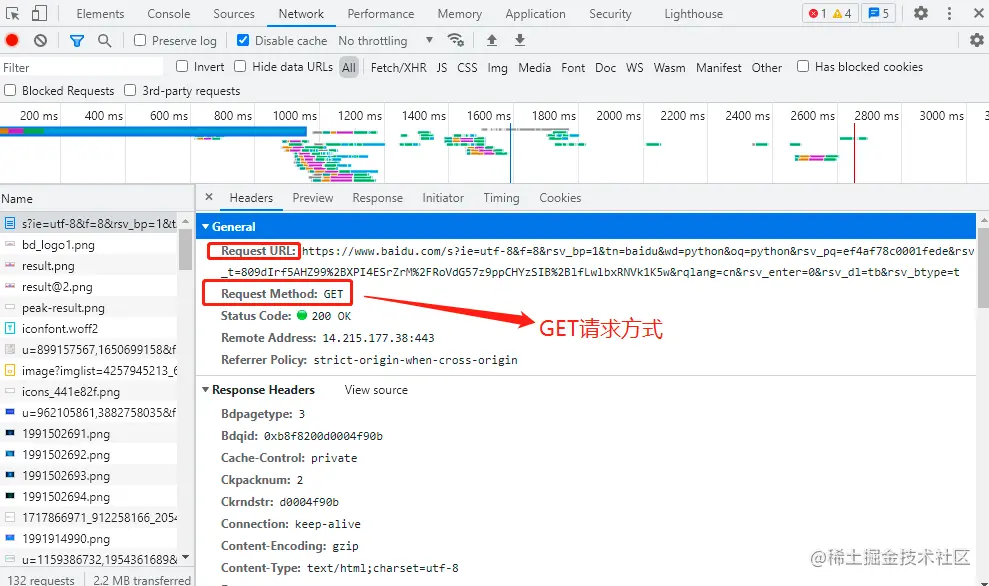The width and height of the screenshot is (989, 586).
Task: Tick 3rd-party requests checkbox
Action: tap(130, 90)
